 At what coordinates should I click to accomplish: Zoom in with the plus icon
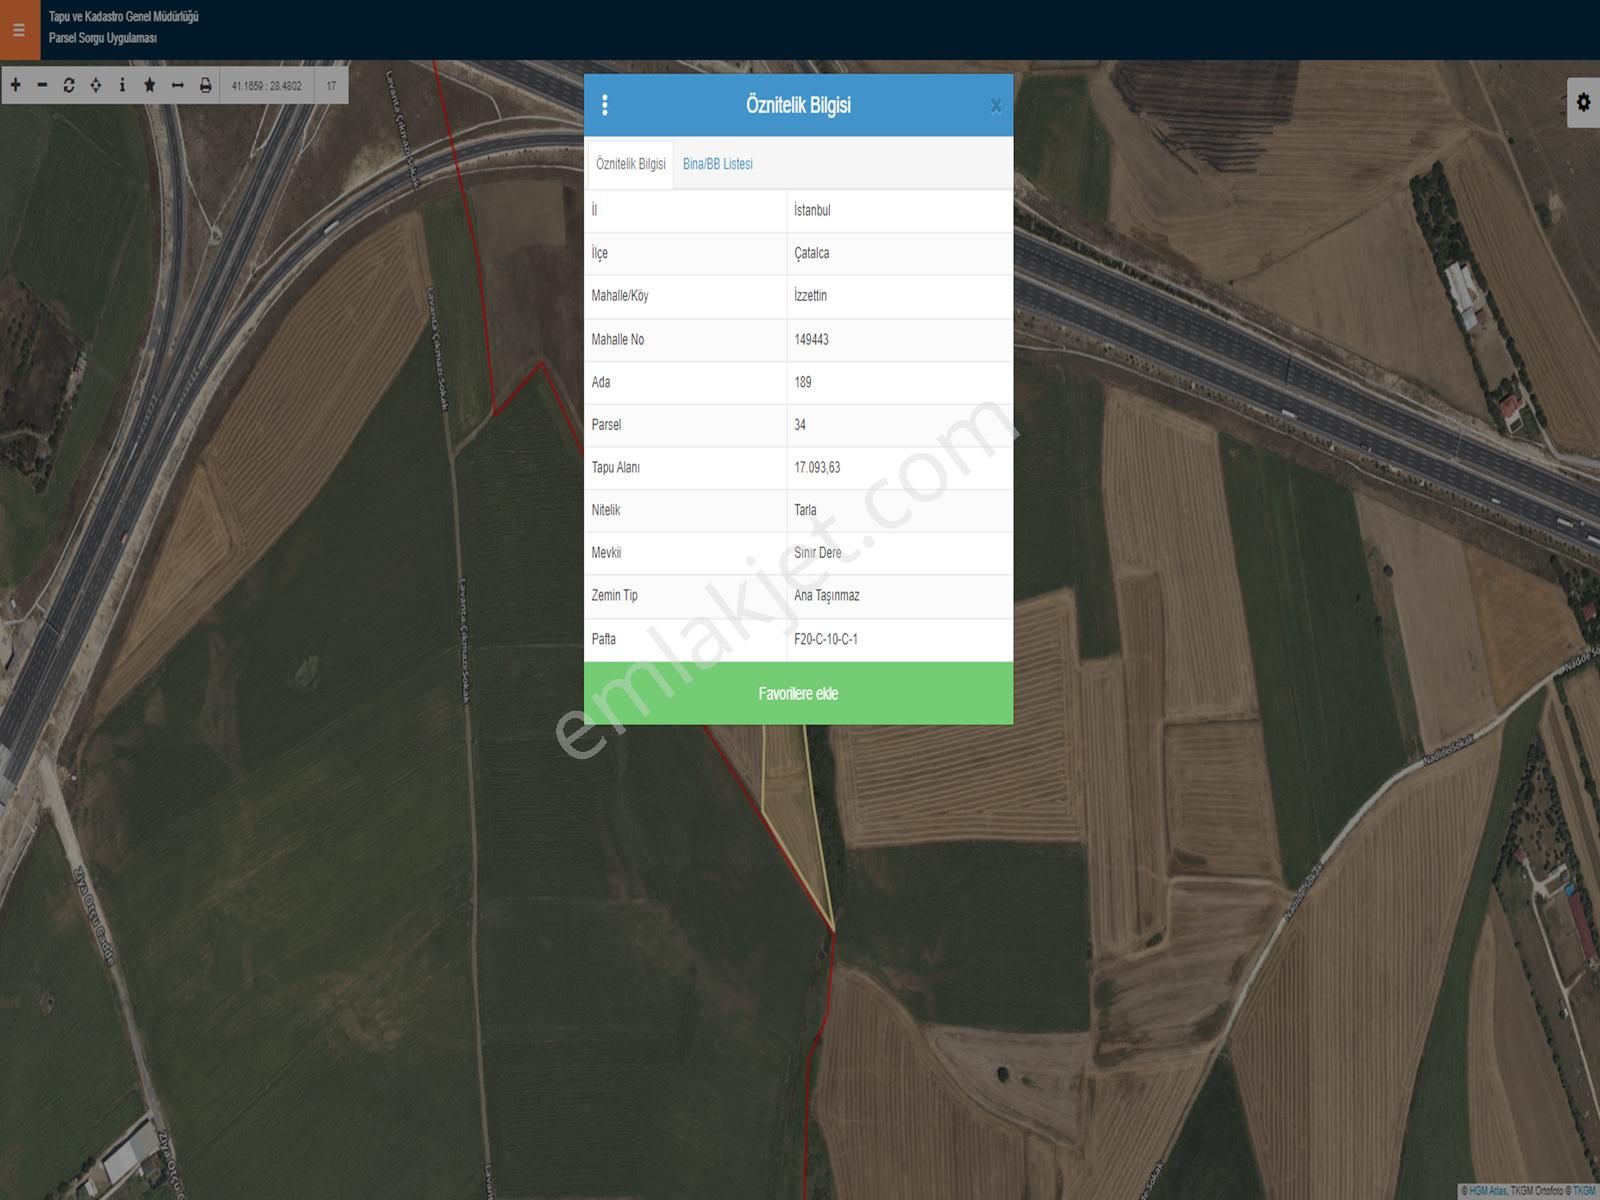point(16,85)
